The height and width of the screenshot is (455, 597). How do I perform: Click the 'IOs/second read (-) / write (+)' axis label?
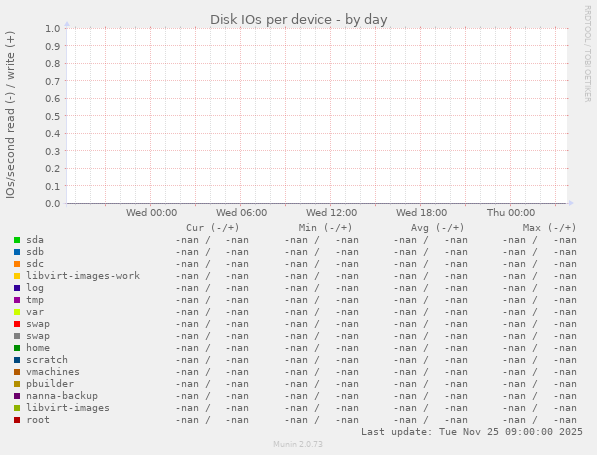10,115
